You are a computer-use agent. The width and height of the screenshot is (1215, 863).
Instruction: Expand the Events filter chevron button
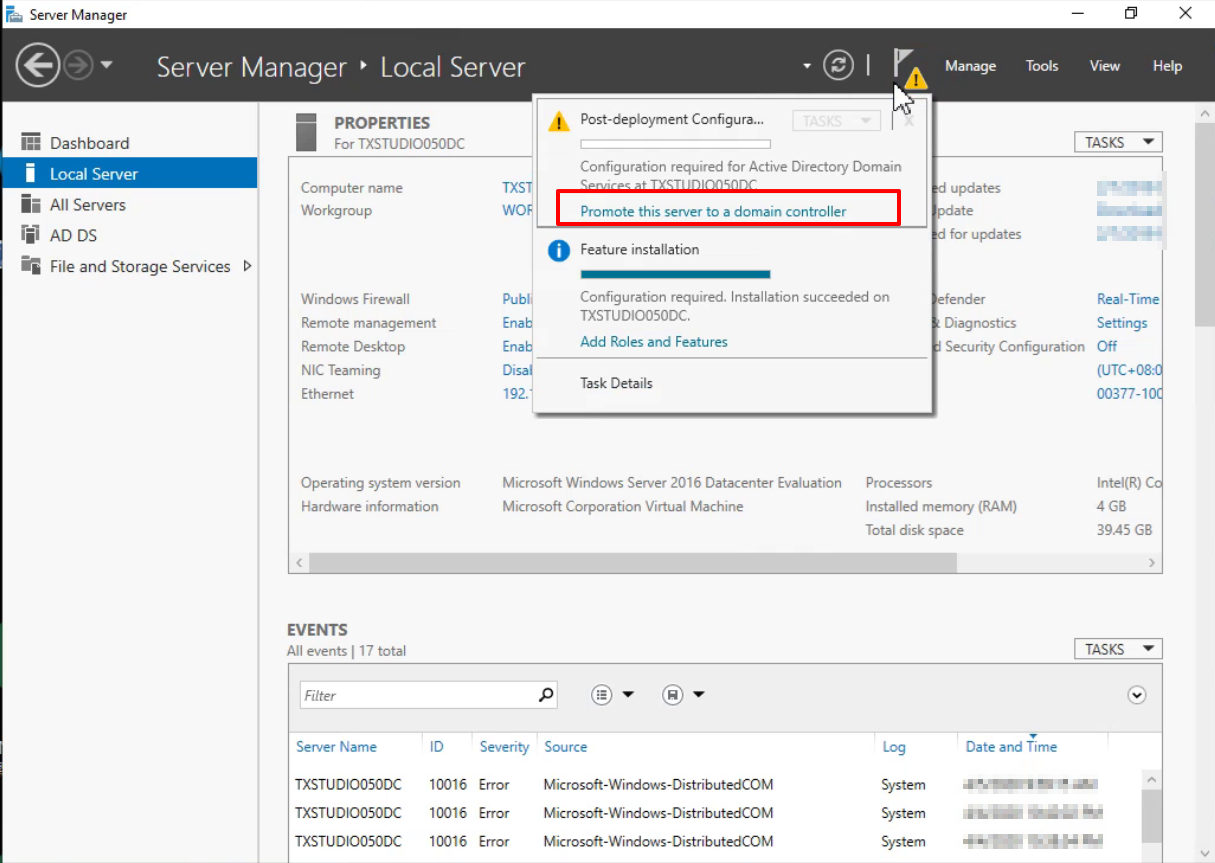1136,695
